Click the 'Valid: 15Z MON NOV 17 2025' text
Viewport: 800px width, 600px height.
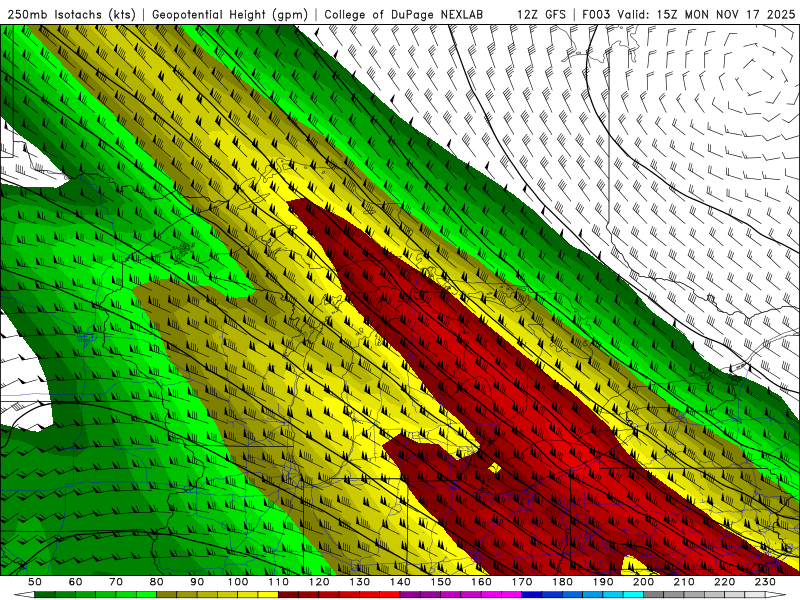coord(706,14)
